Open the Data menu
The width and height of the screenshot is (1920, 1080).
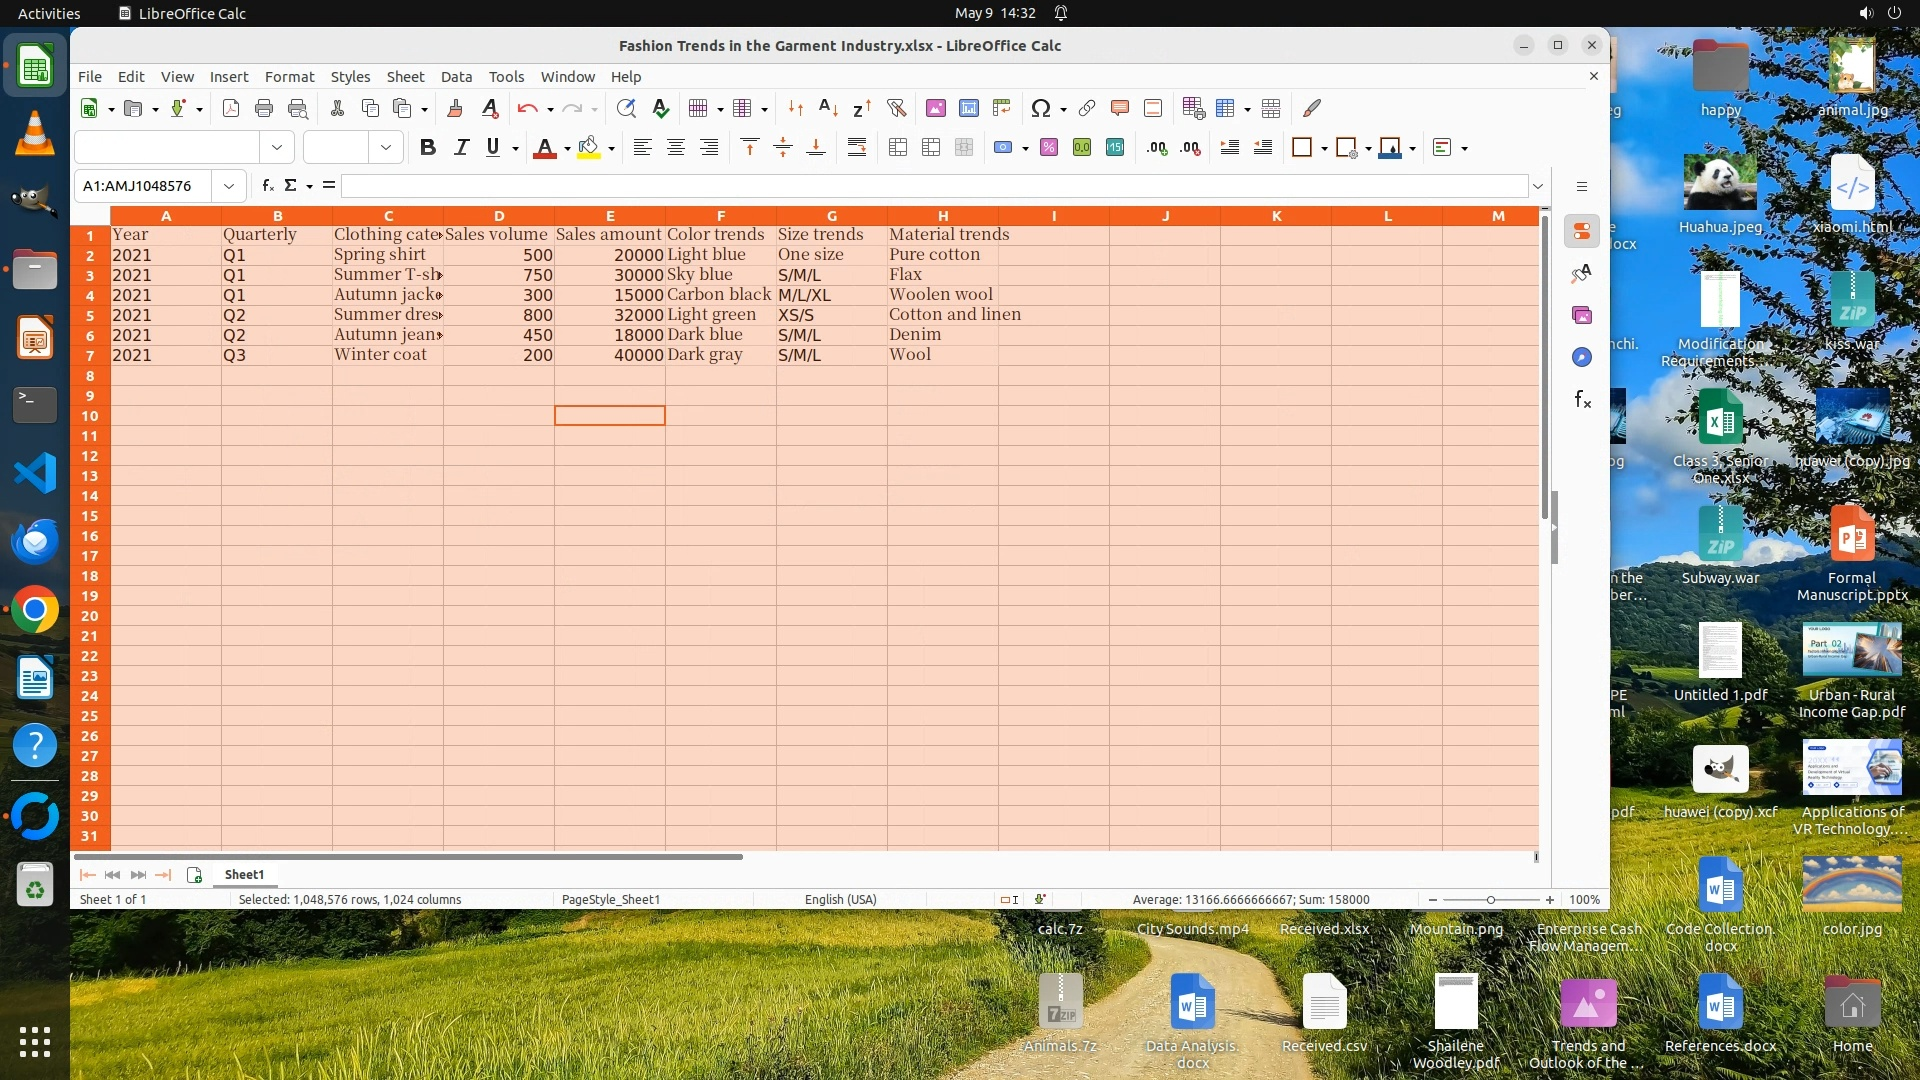click(456, 77)
